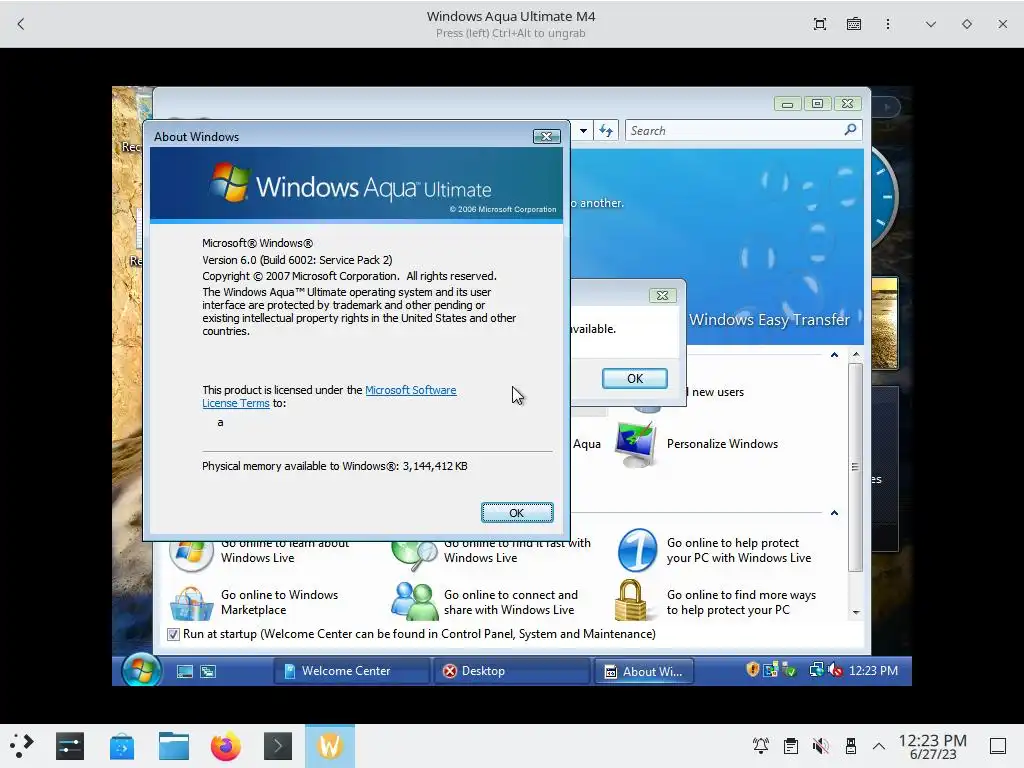This screenshot has height=768, width=1024.
Task: Go back using the viewer back arrow
Action: click(x=21, y=24)
